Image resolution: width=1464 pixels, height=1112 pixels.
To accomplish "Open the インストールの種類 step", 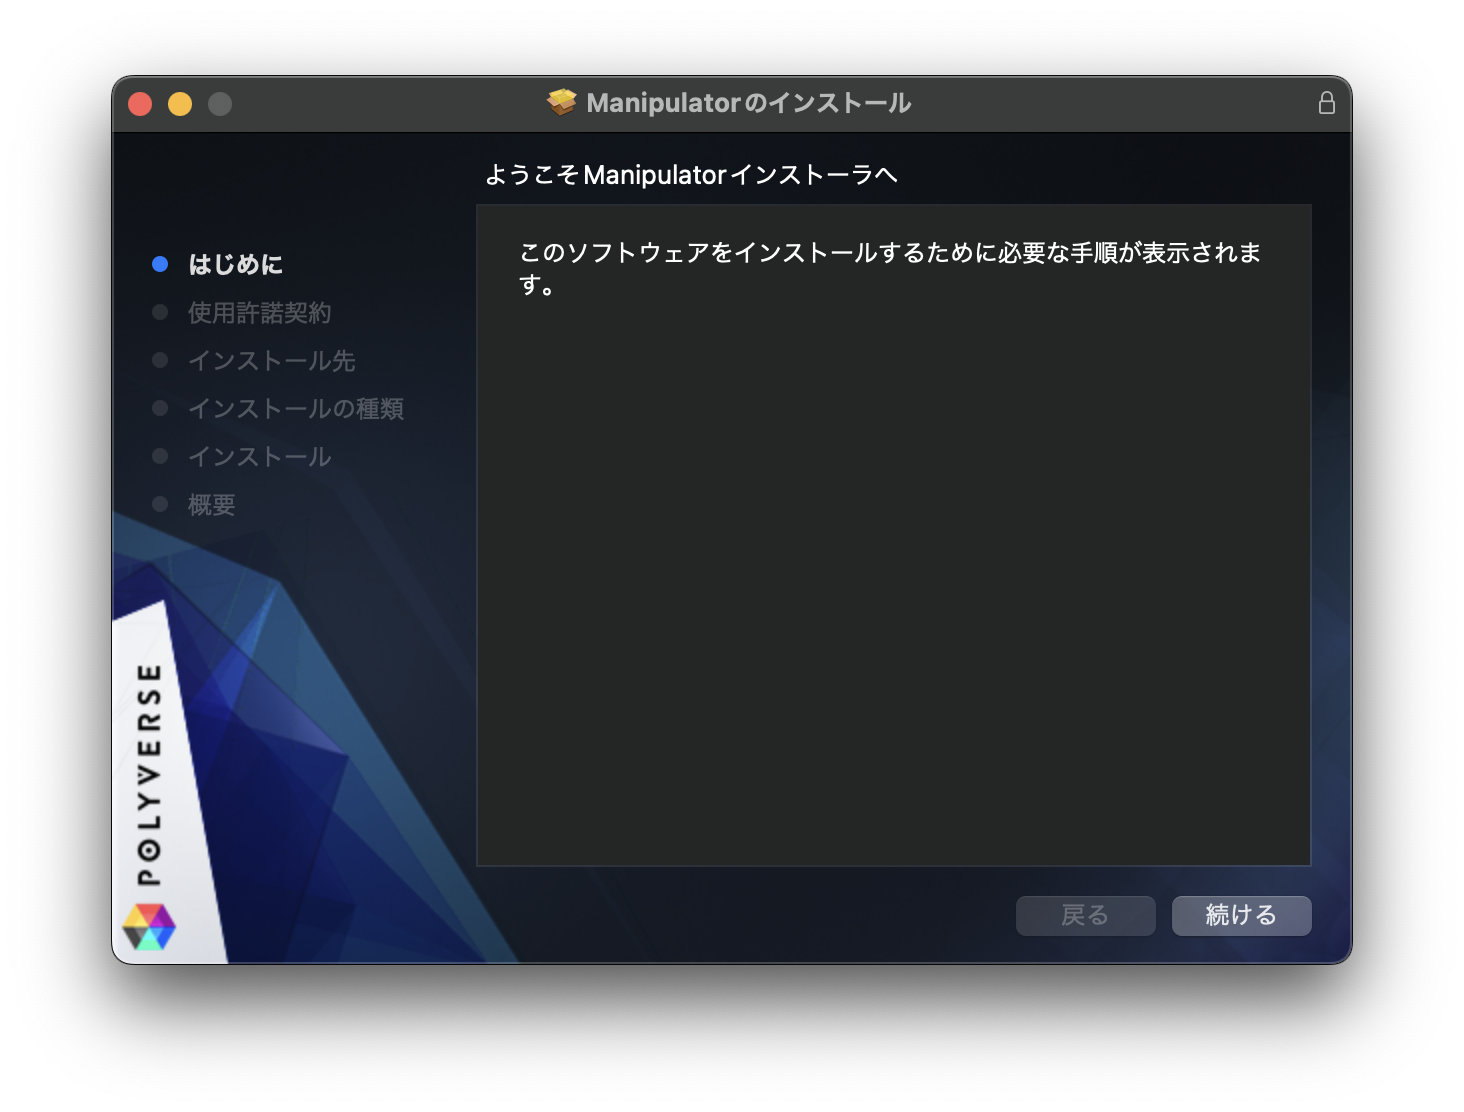I will pyautogui.click(x=295, y=409).
